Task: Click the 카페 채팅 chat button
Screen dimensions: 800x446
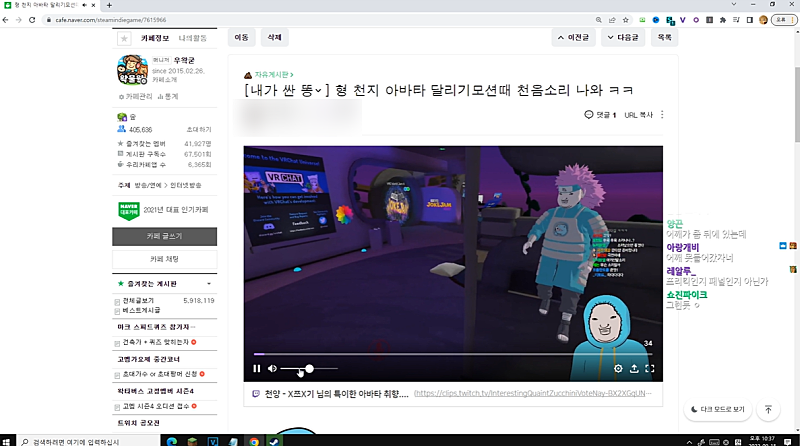Action: (x=164, y=259)
